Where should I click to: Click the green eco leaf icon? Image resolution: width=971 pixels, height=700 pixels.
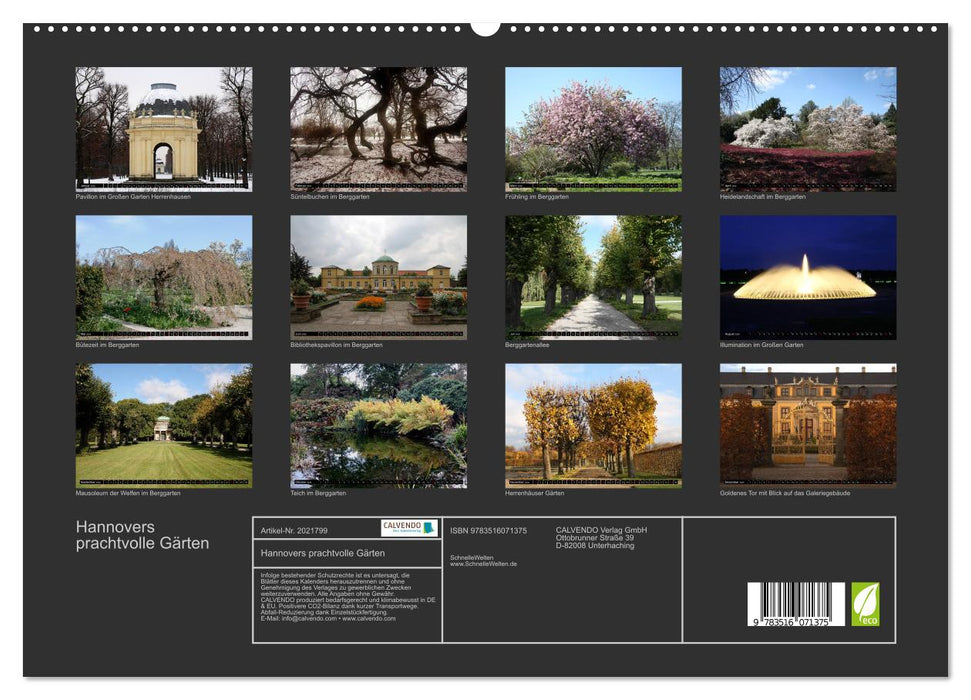click(x=865, y=604)
